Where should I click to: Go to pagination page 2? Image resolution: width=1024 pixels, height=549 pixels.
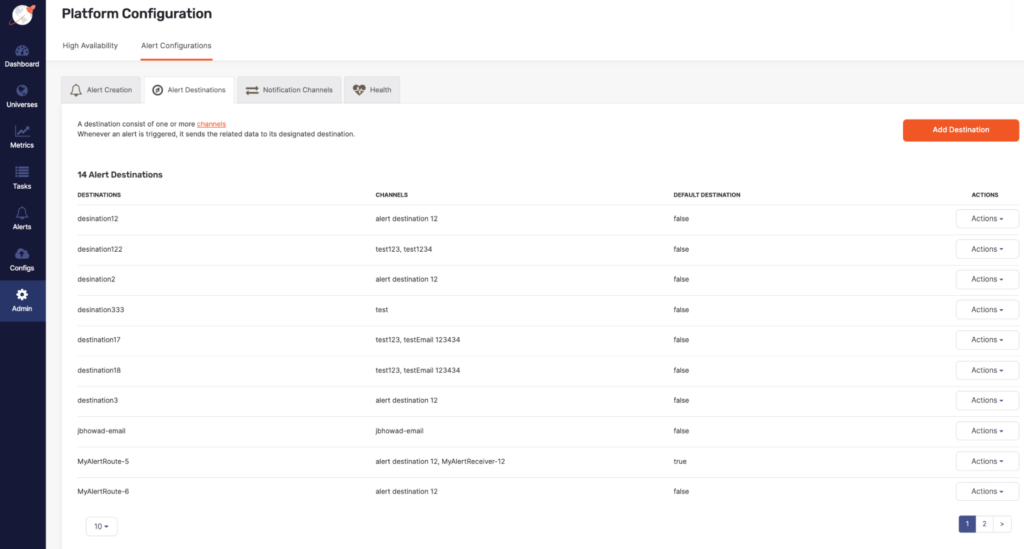click(x=984, y=524)
